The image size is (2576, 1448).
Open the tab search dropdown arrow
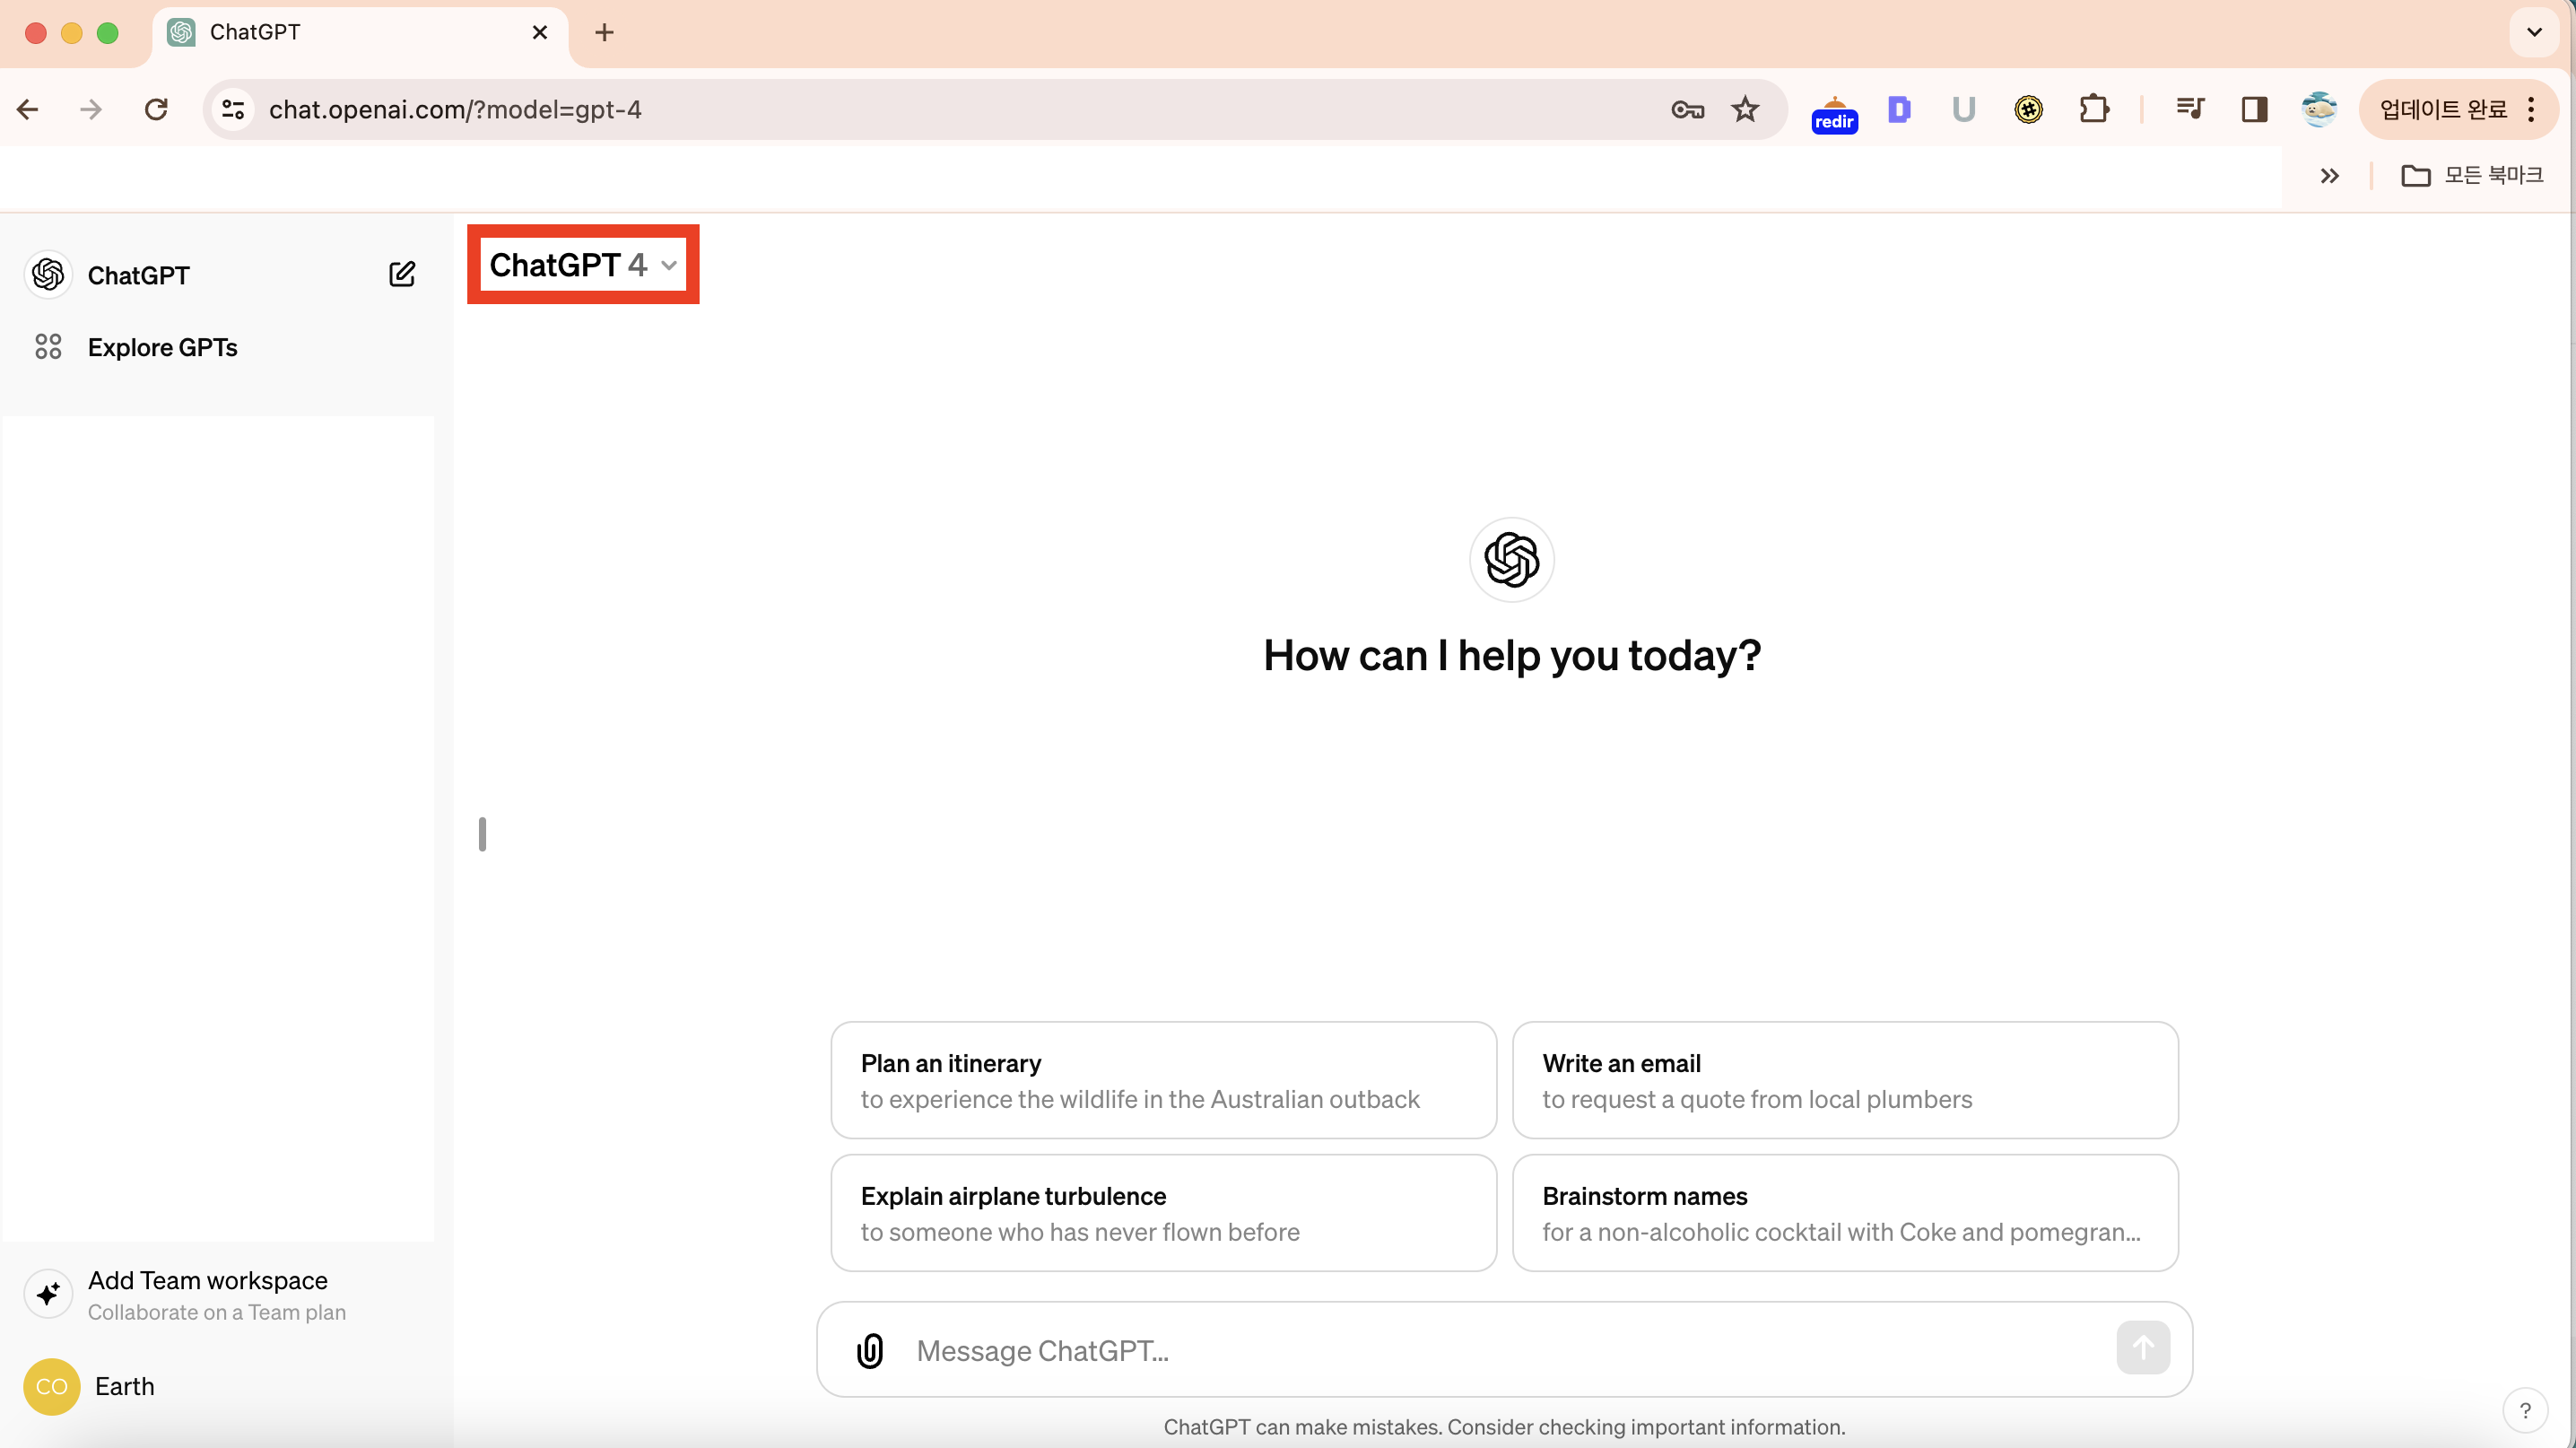(2533, 32)
